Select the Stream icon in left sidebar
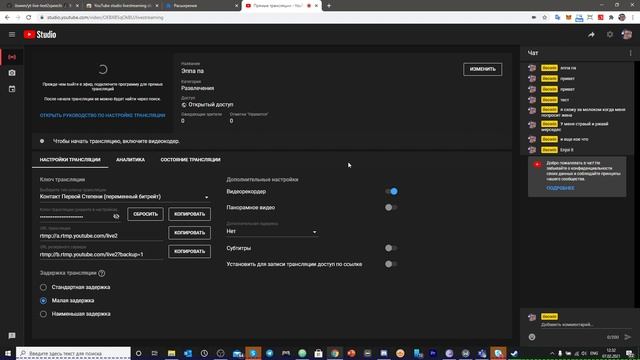The image size is (640, 360). pyautogui.click(x=12, y=57)
